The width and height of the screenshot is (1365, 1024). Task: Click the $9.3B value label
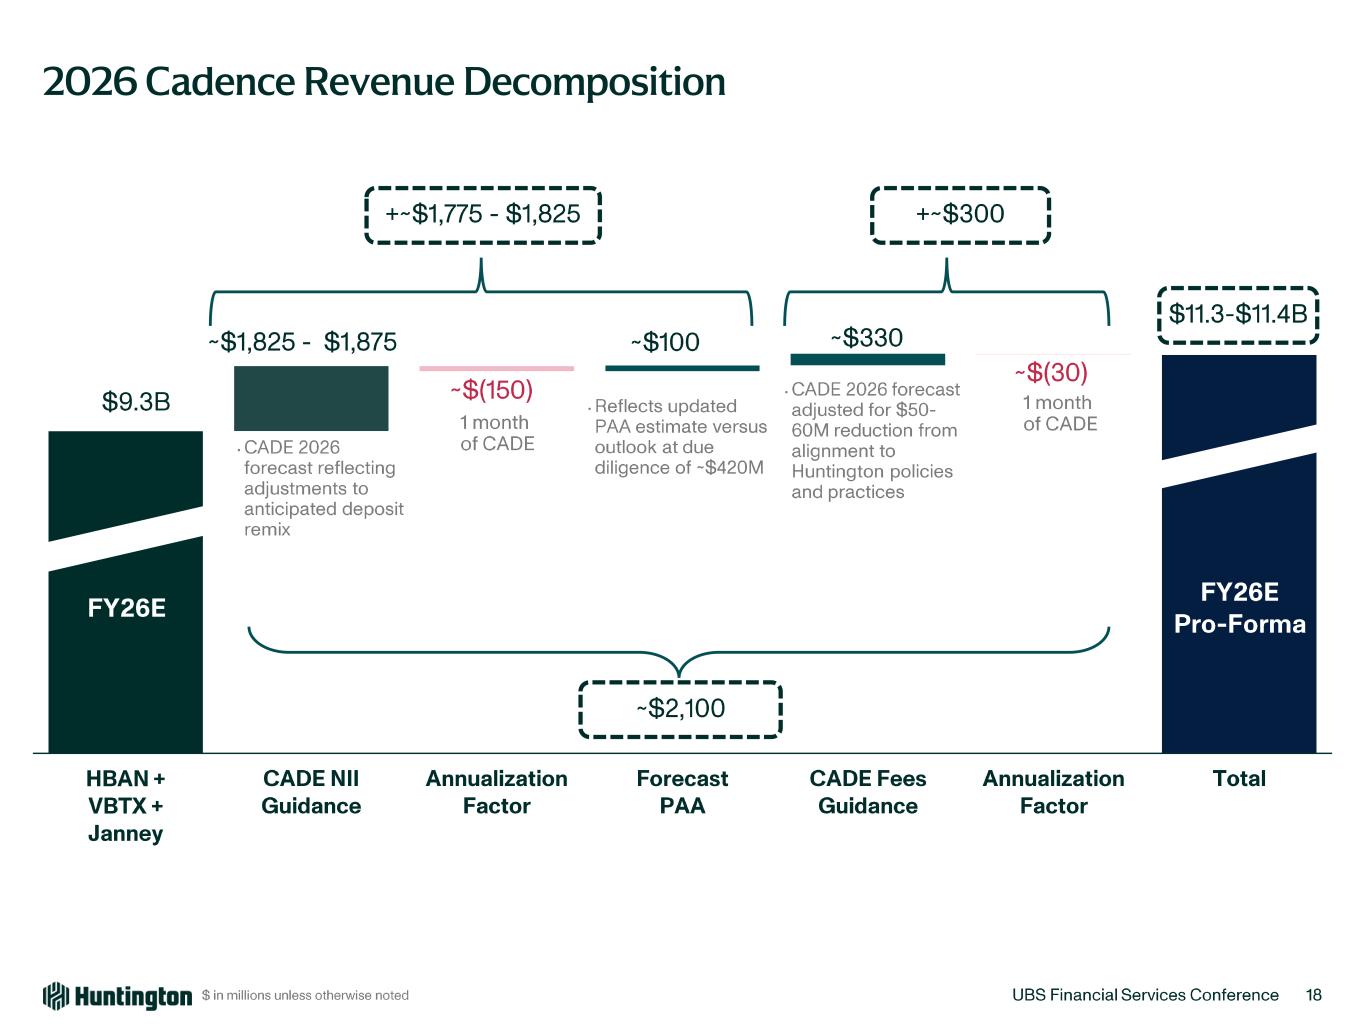pyautogui.click(x=136, y=402)
